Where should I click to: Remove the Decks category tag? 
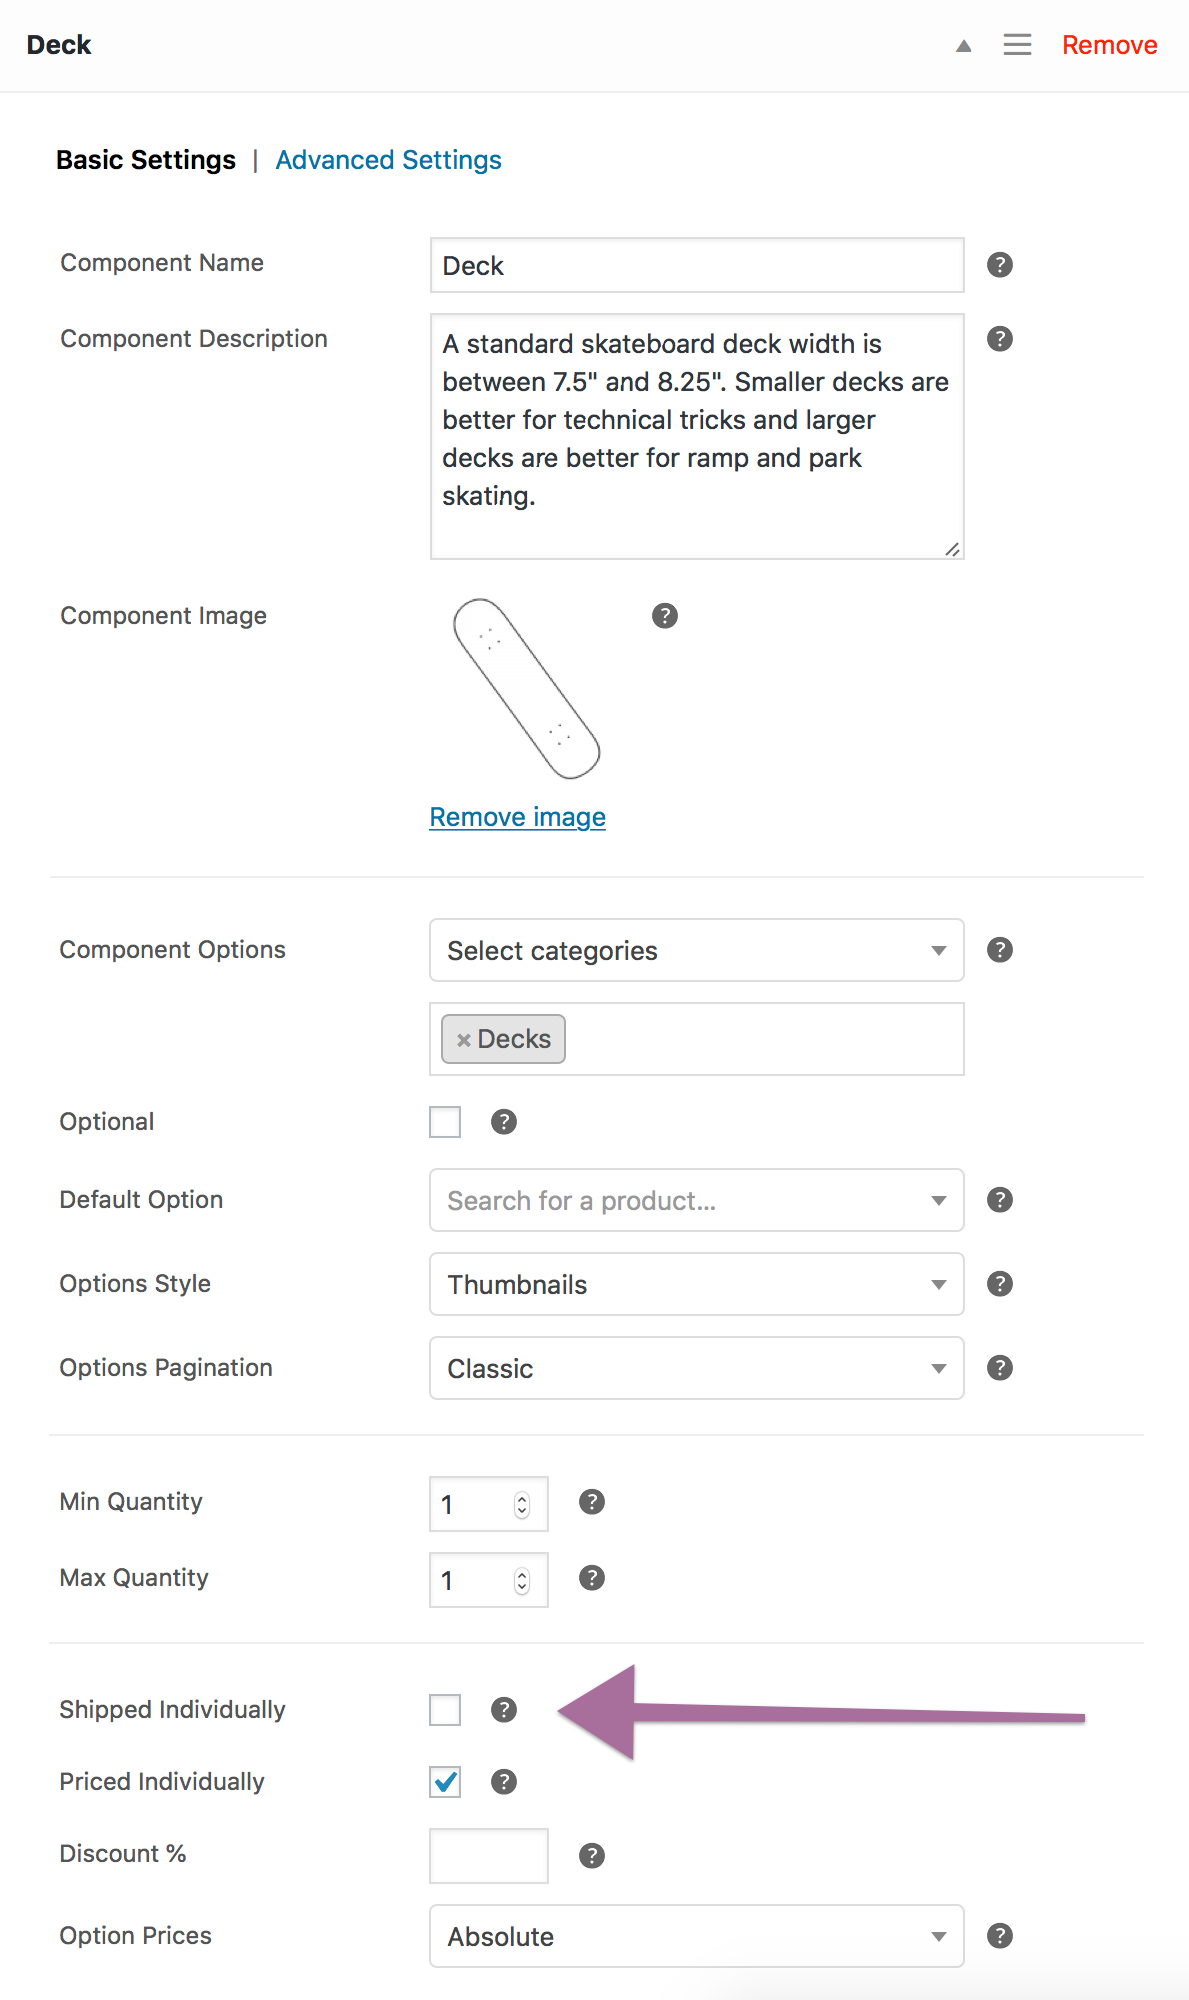[464, 1040]
